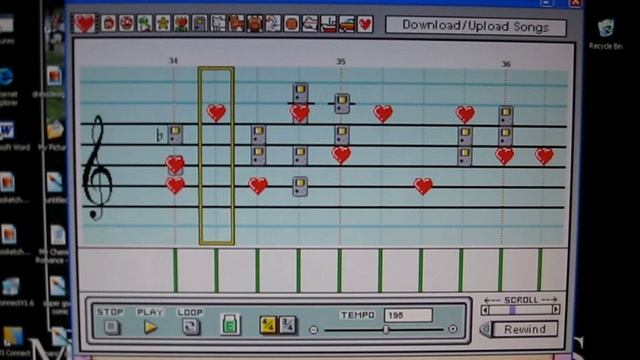Open the Recycle Bin desktop icon
Viewport: 640px width, 360px height.
click(606, 33)
